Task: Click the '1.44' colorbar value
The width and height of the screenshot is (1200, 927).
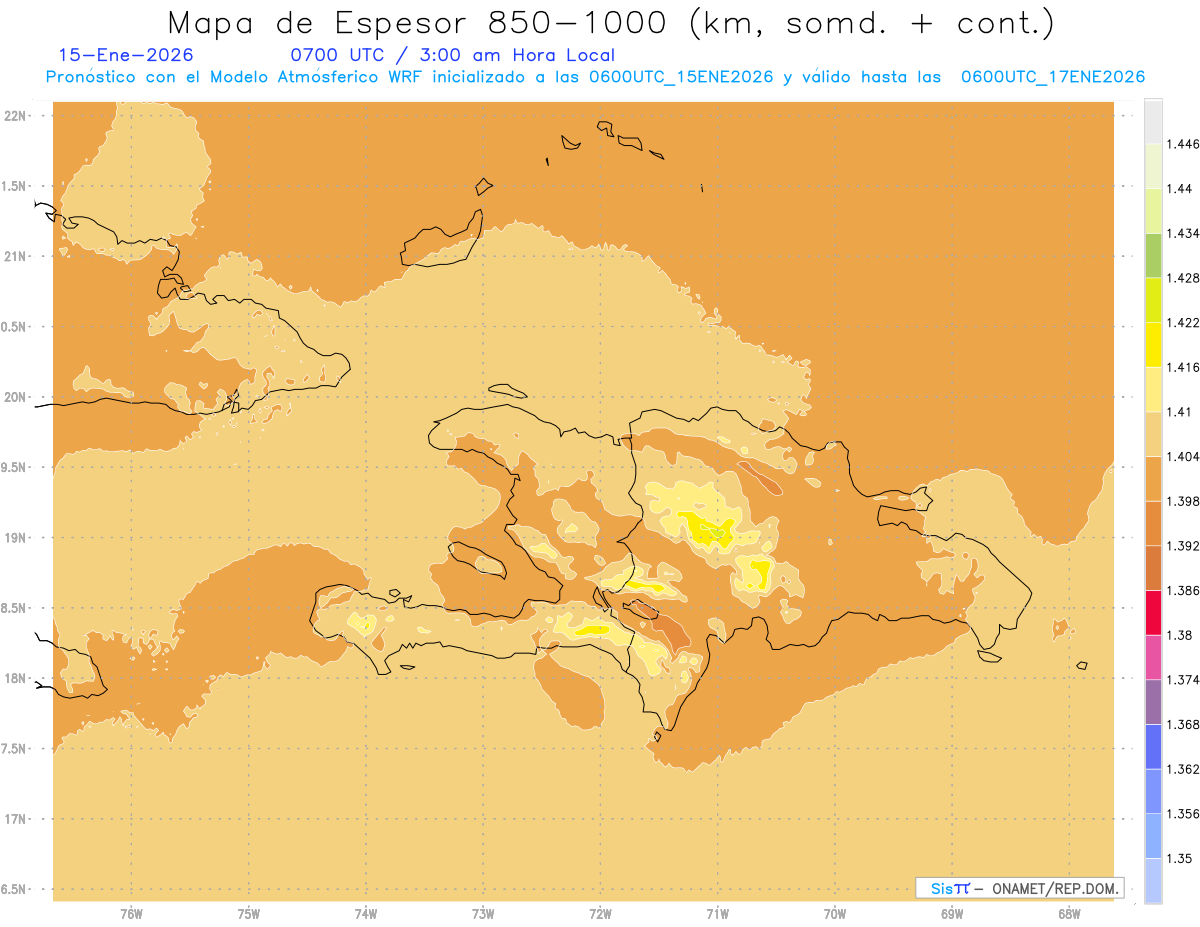Action: (x=1179, y=188)
